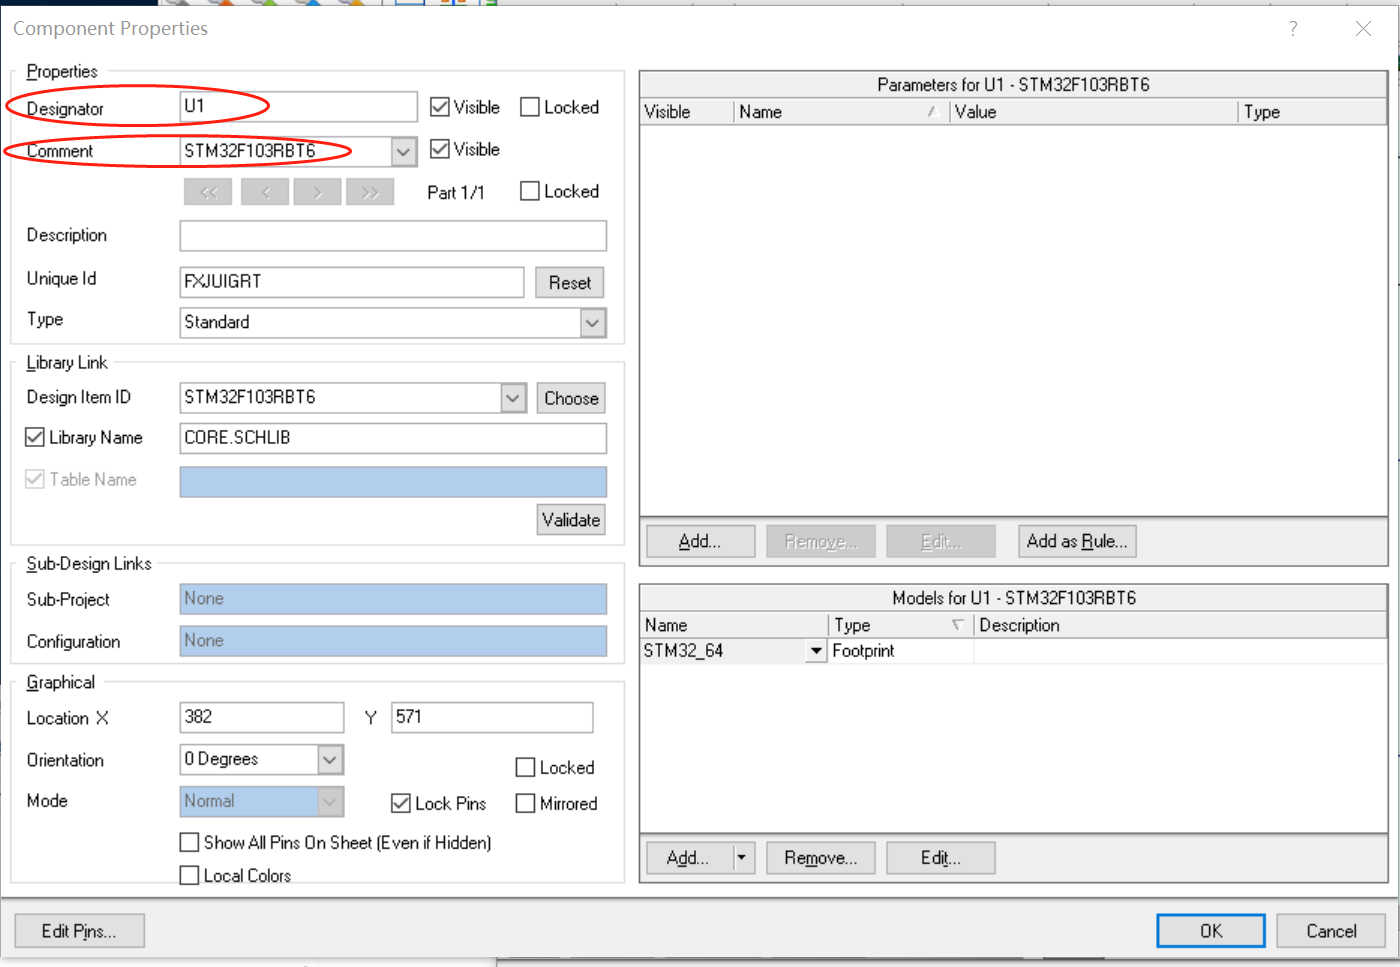
Task: Click the Part 1/1 label
Action: click(x=456, y=193)
